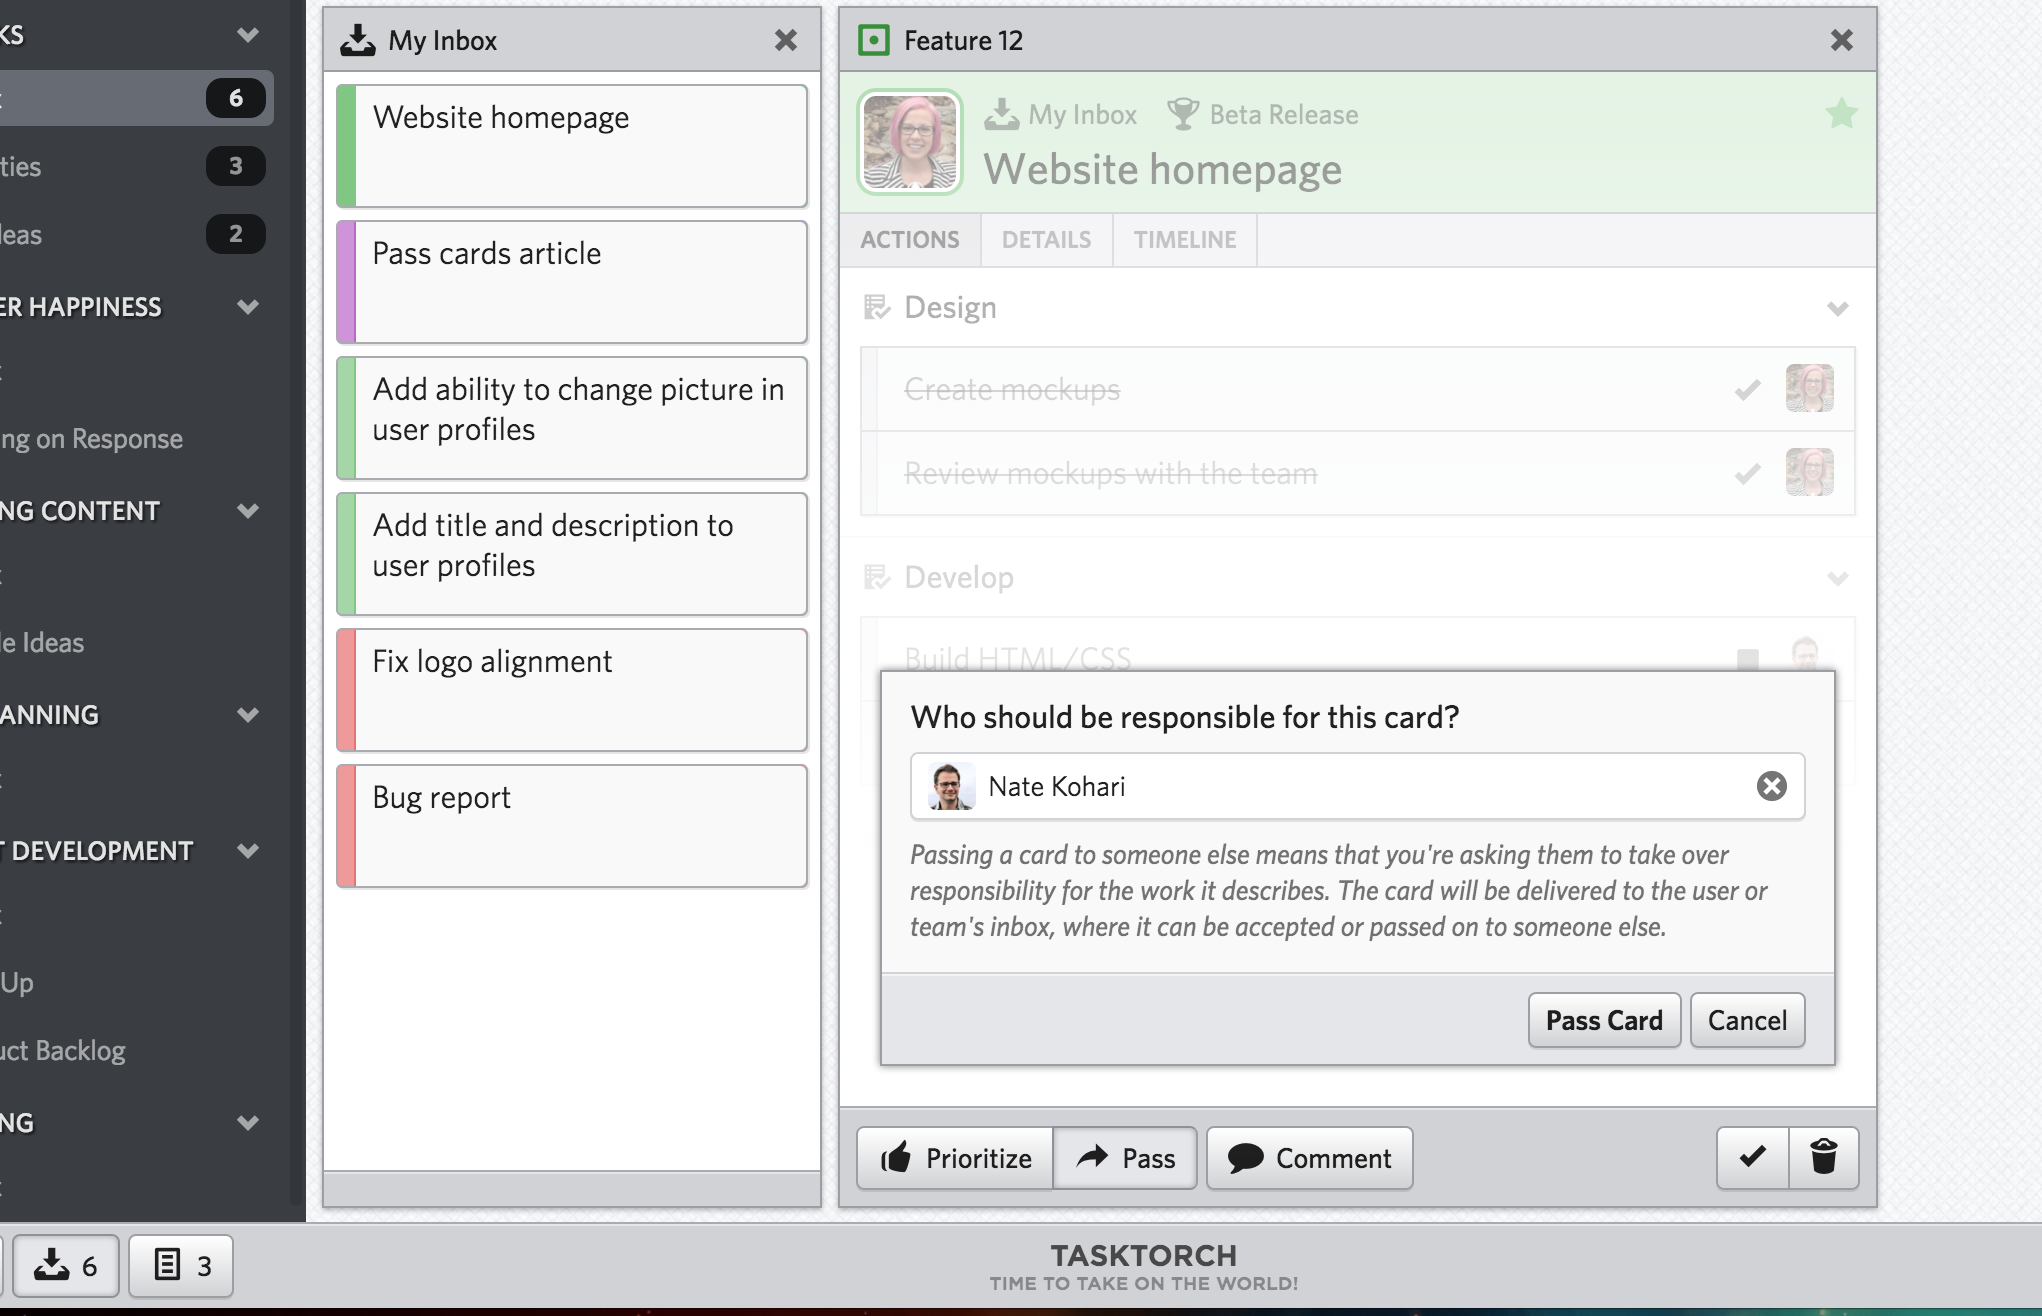Screen dimensions: 2042x1316
Task: Toggle Create mockups task checkmark
Action: click(x=1747, y=389)
